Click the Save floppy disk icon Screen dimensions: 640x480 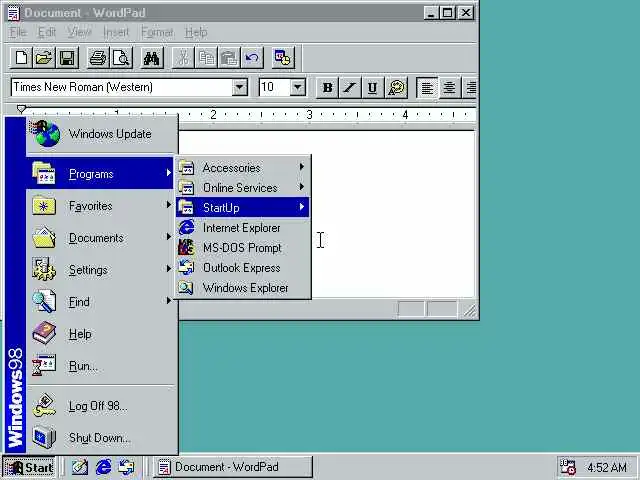(67, 58)
